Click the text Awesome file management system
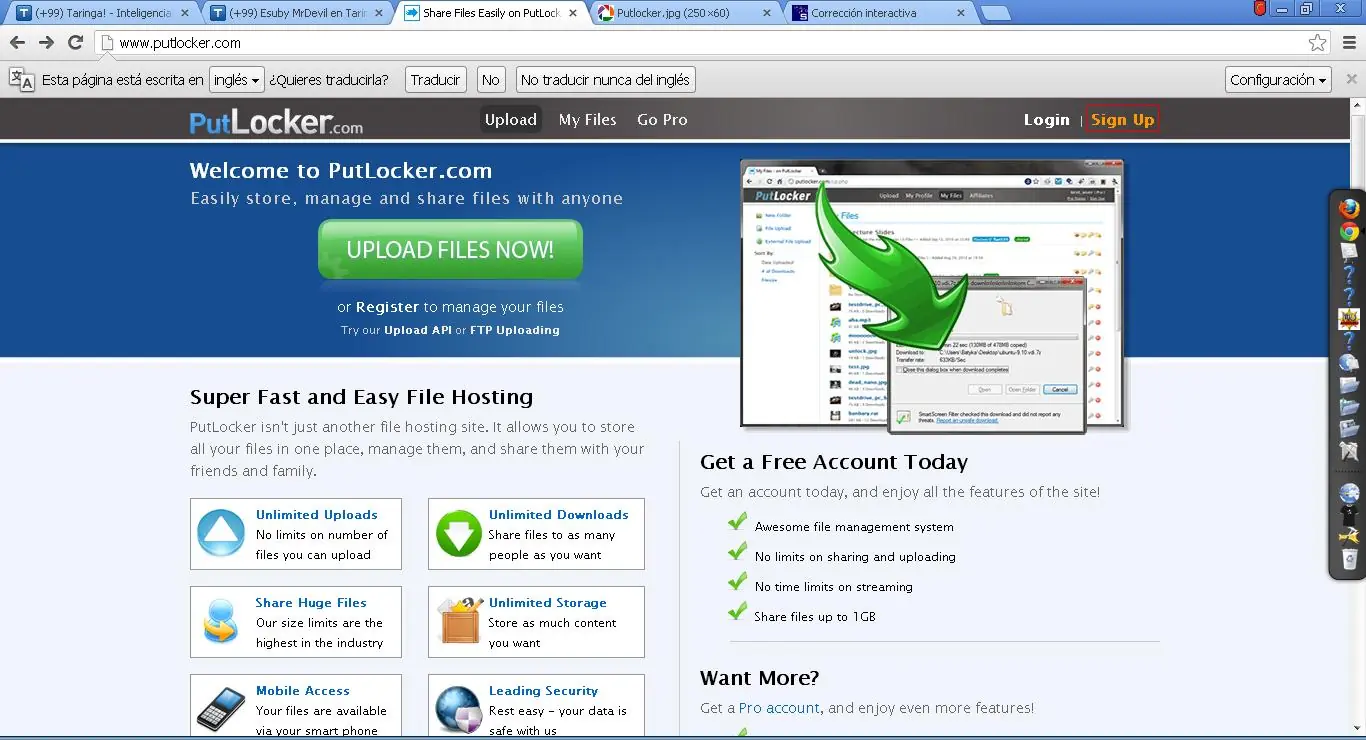1366x740 pixels. tap(854, 527)
